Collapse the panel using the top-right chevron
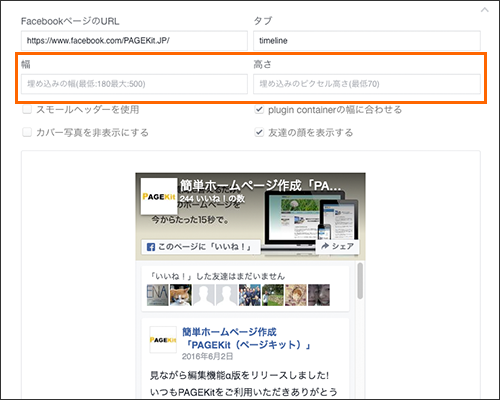This screenshot has height=400, width=500. point(485,10)
